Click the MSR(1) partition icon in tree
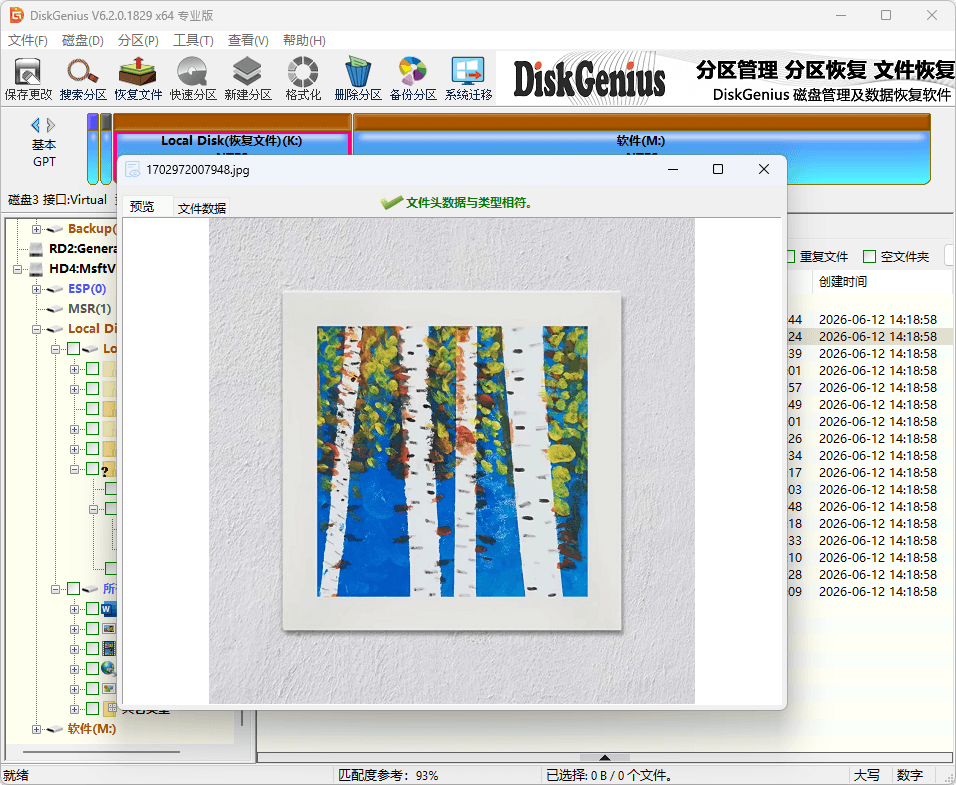Image resolution: width=956 pixels, height=785 pixels. tap(55, 309)
